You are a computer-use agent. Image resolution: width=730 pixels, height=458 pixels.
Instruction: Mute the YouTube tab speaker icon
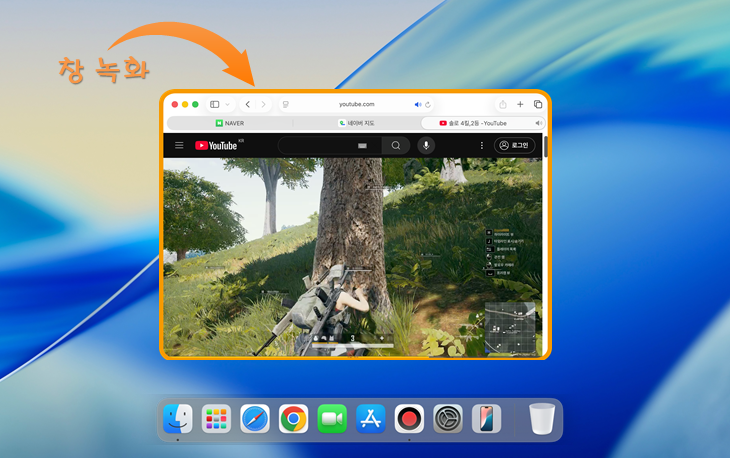(x=538, y=123)
